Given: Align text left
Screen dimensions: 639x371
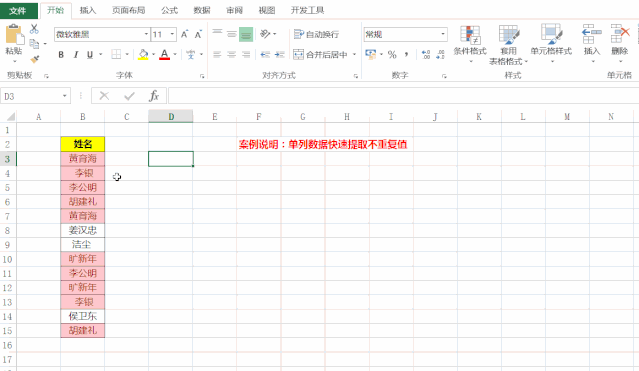Looking at the screenshot, I should point(217,54).
